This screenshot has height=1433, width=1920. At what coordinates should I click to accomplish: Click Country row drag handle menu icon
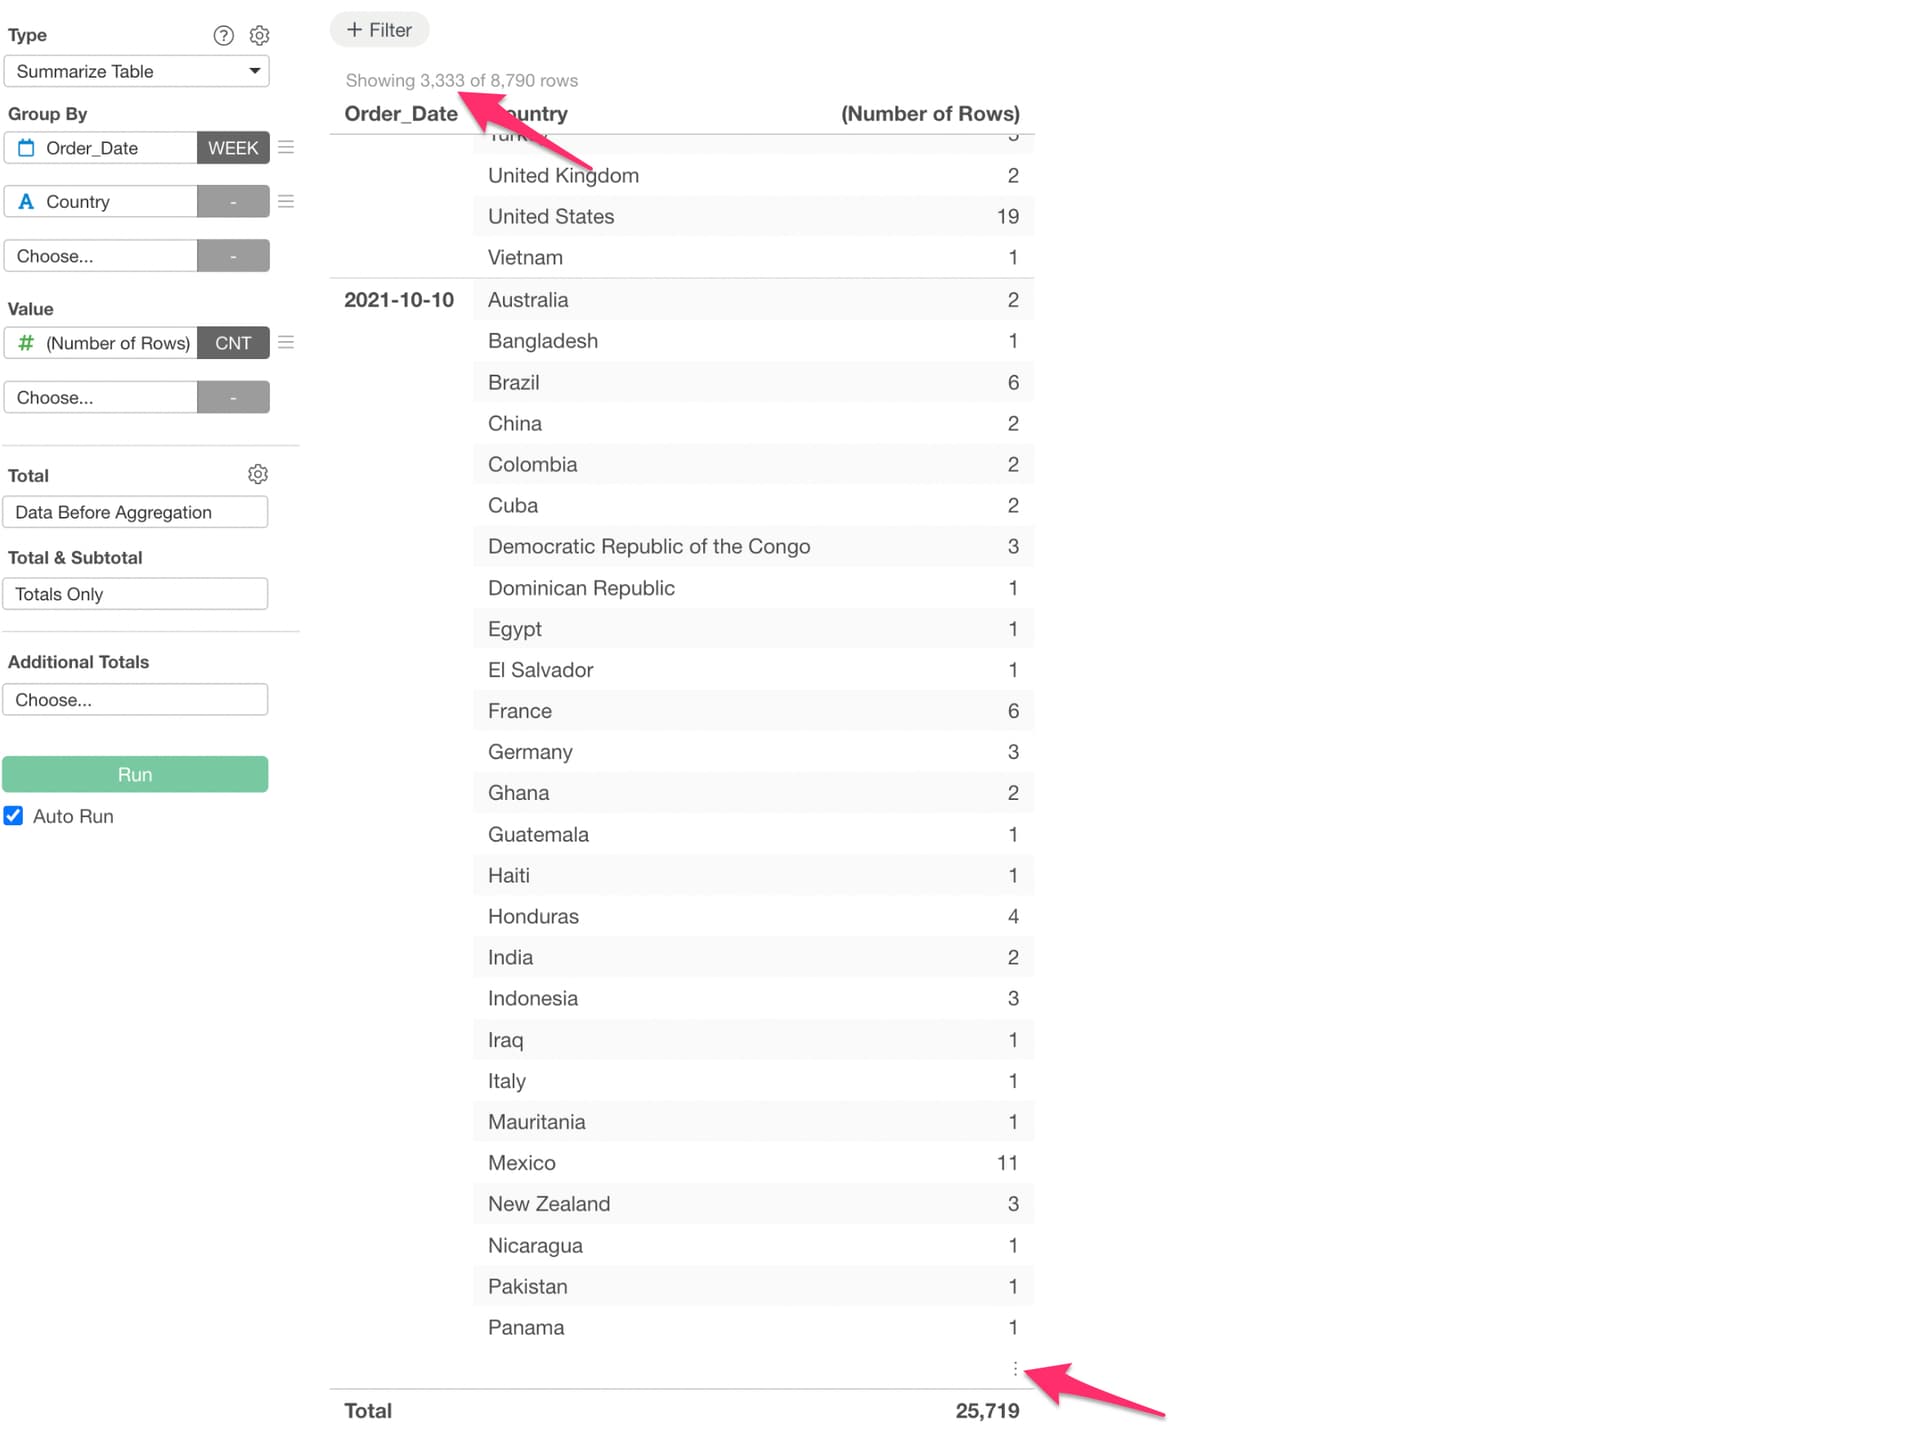286,202
